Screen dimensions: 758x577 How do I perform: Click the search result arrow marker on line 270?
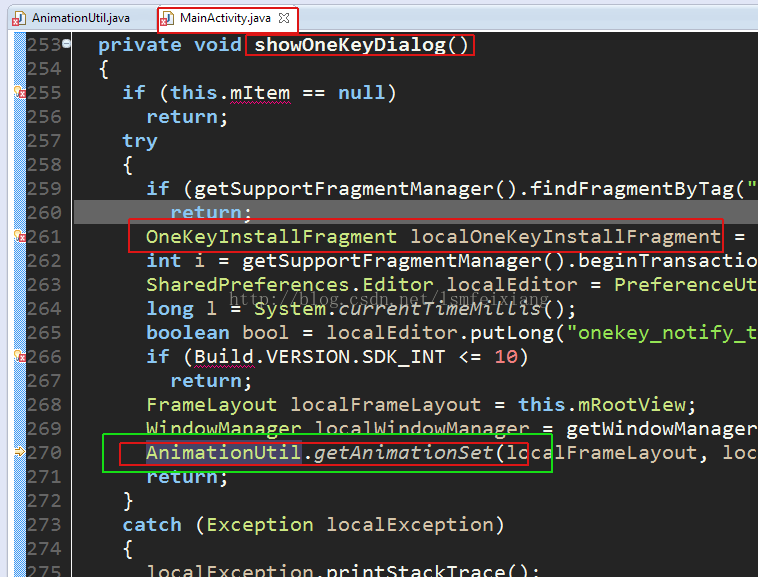(20, 452)
